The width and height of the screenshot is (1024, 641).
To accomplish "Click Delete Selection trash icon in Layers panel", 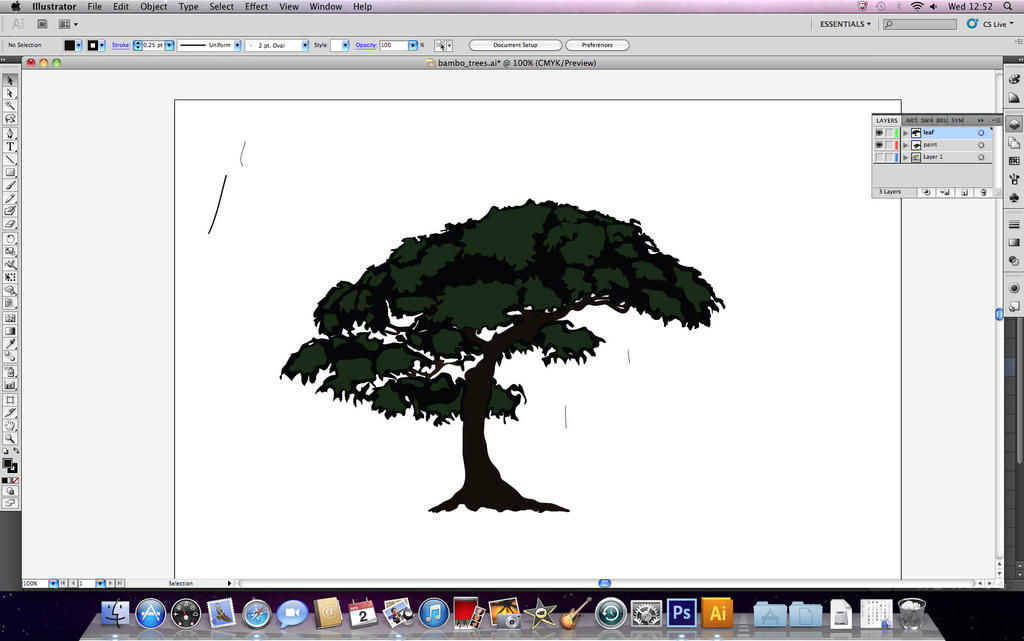I will click(984, 193).
